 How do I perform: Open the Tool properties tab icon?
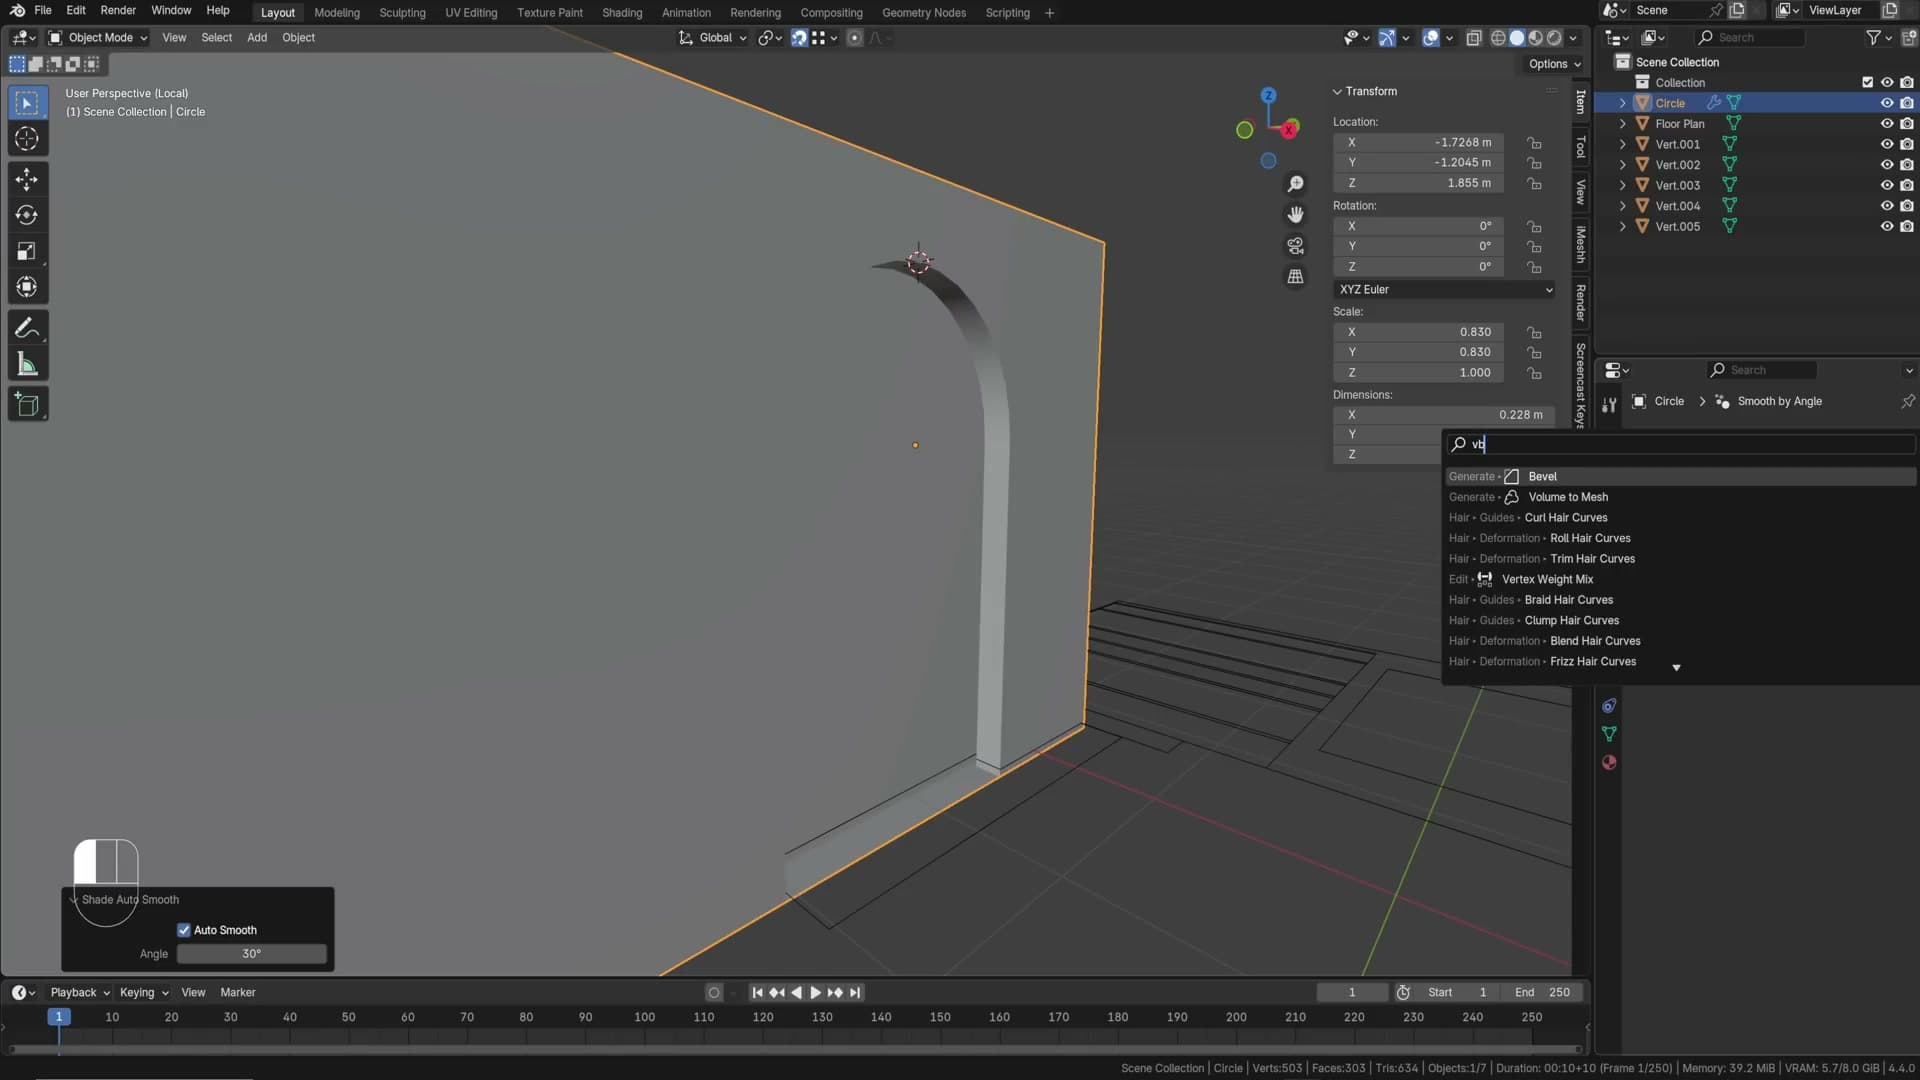click(1609, 405)
